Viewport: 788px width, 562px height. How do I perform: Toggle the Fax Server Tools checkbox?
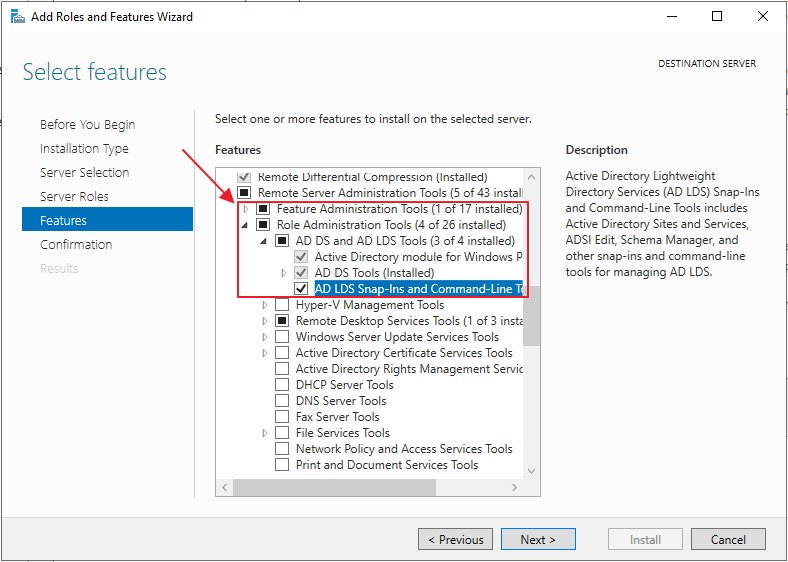[283, 417]
